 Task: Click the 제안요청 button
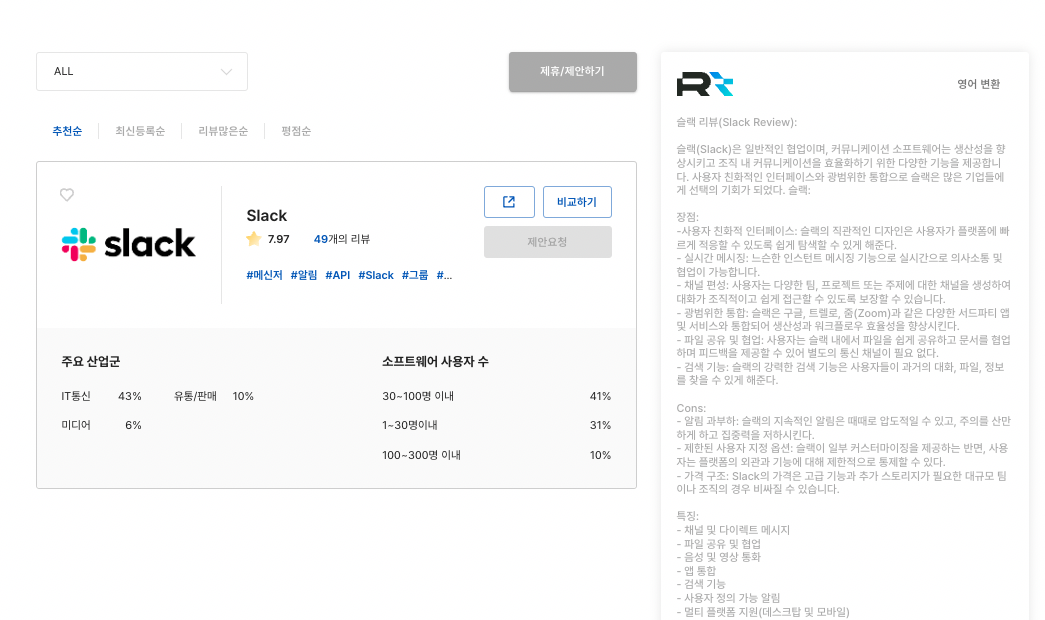547,242
